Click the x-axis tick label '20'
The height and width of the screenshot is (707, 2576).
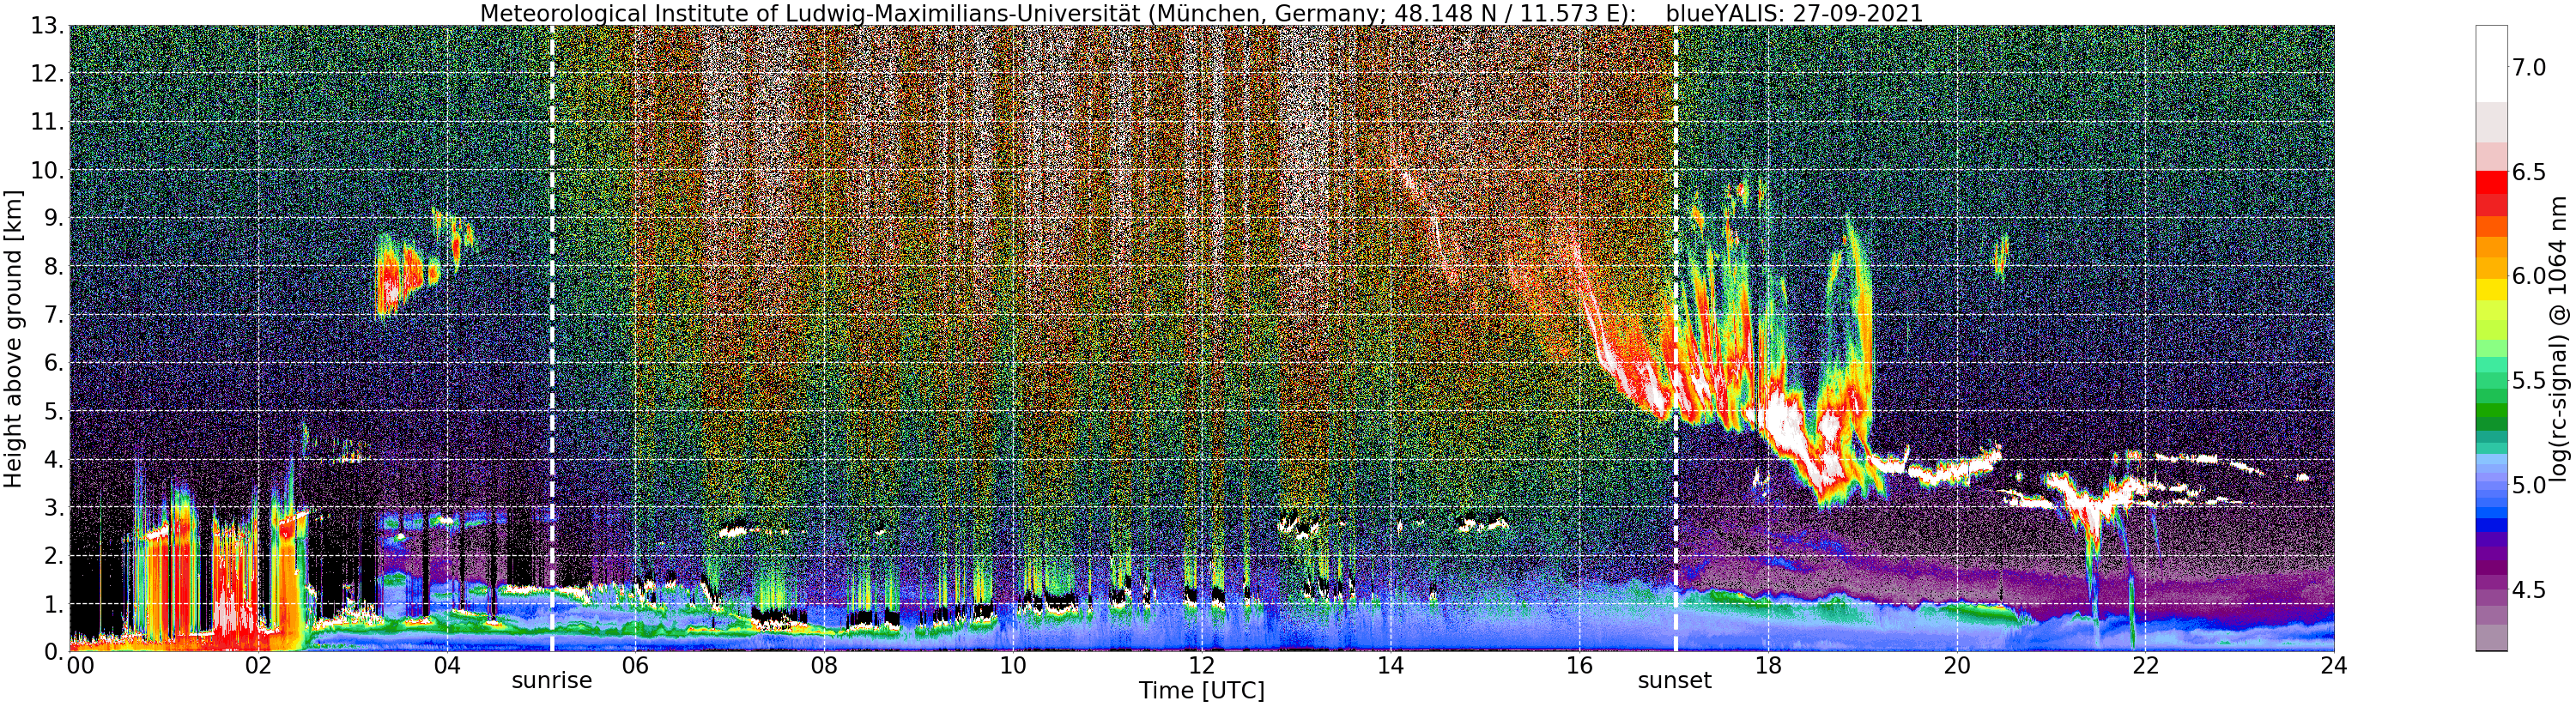point(1956,666)
